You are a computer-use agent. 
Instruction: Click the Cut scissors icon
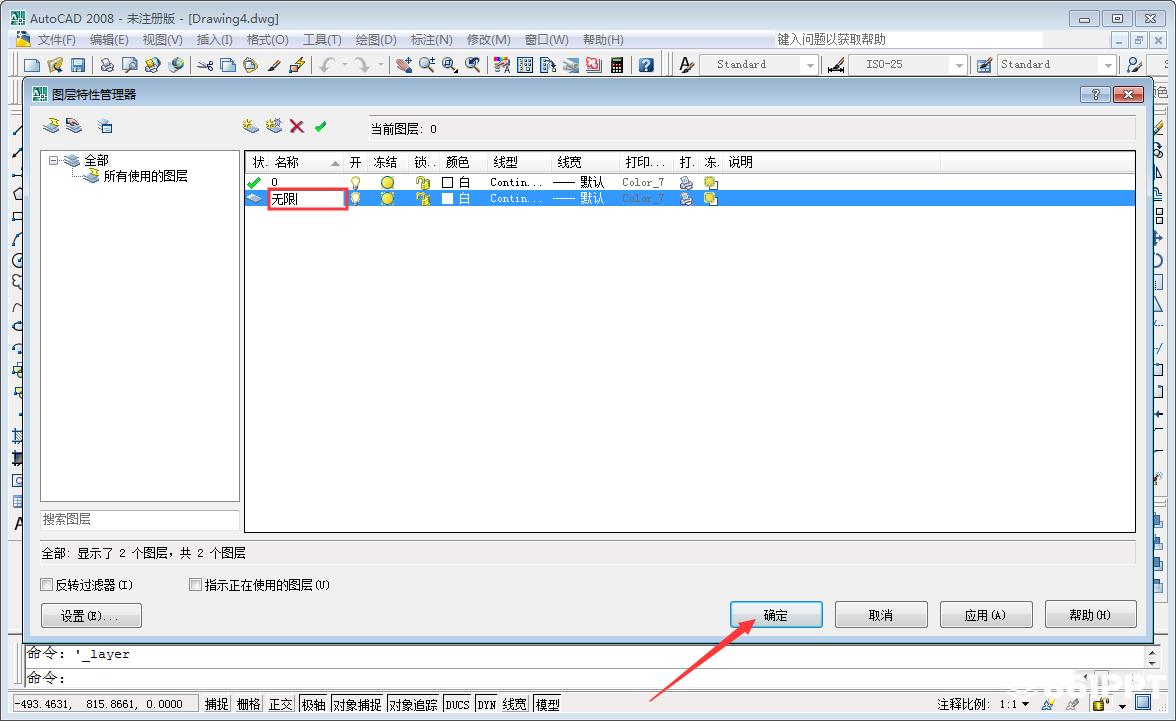click(x=205, y=65)
